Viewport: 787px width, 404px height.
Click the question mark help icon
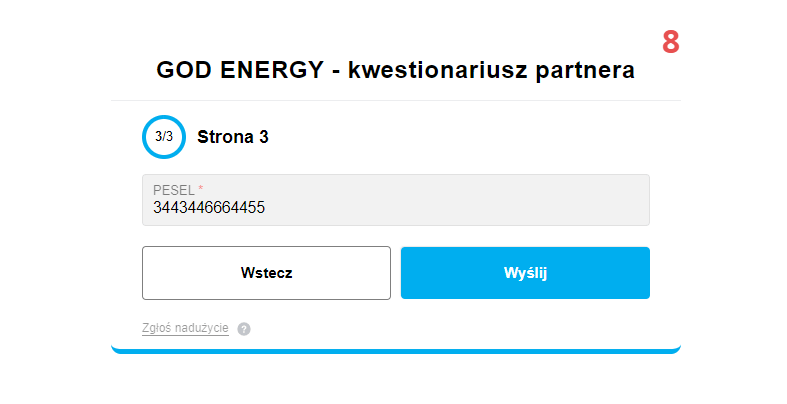244,329
